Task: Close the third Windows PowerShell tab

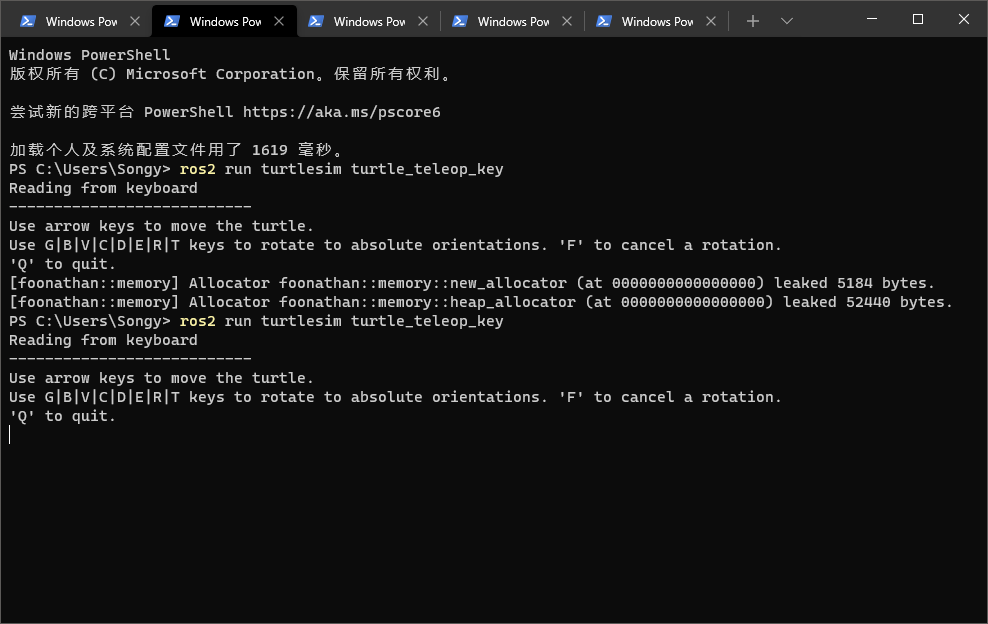Action: pyautogui.click(x=423, y=20)
